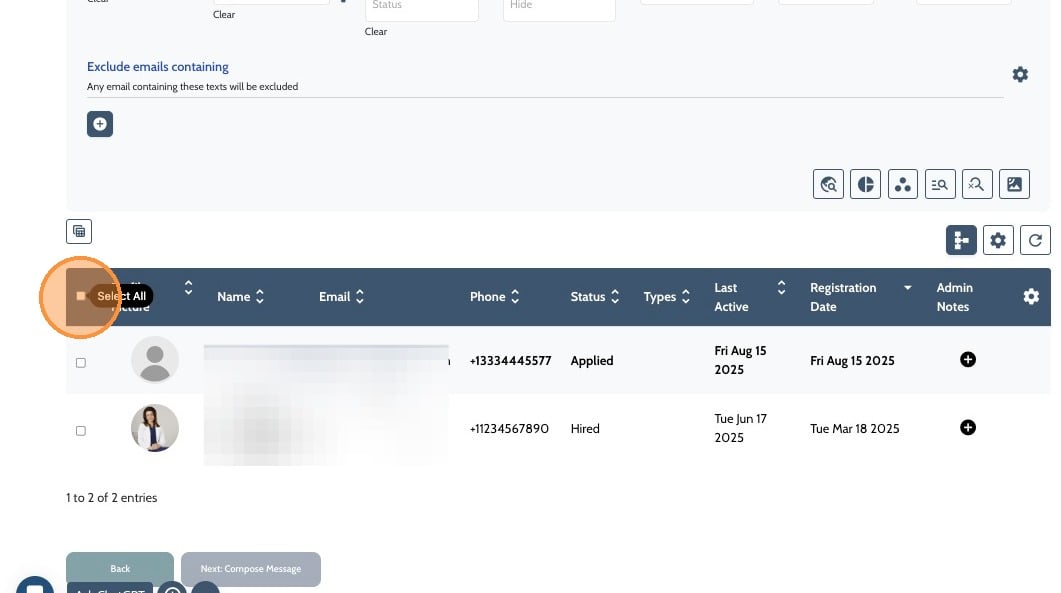Sort by Registration Date descending arrow
The width and height of the screenshot is (1061, 593).
(x=907, y=288)
